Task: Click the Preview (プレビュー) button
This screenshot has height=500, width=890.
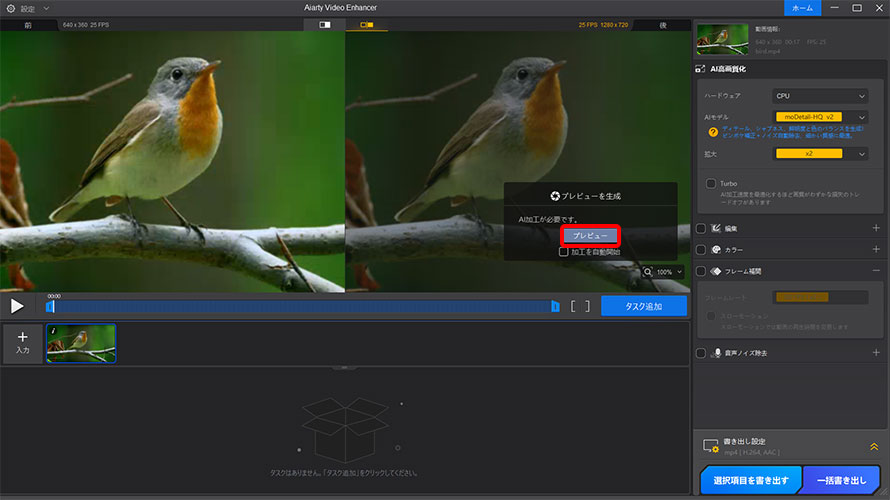Action: (590, 236)
